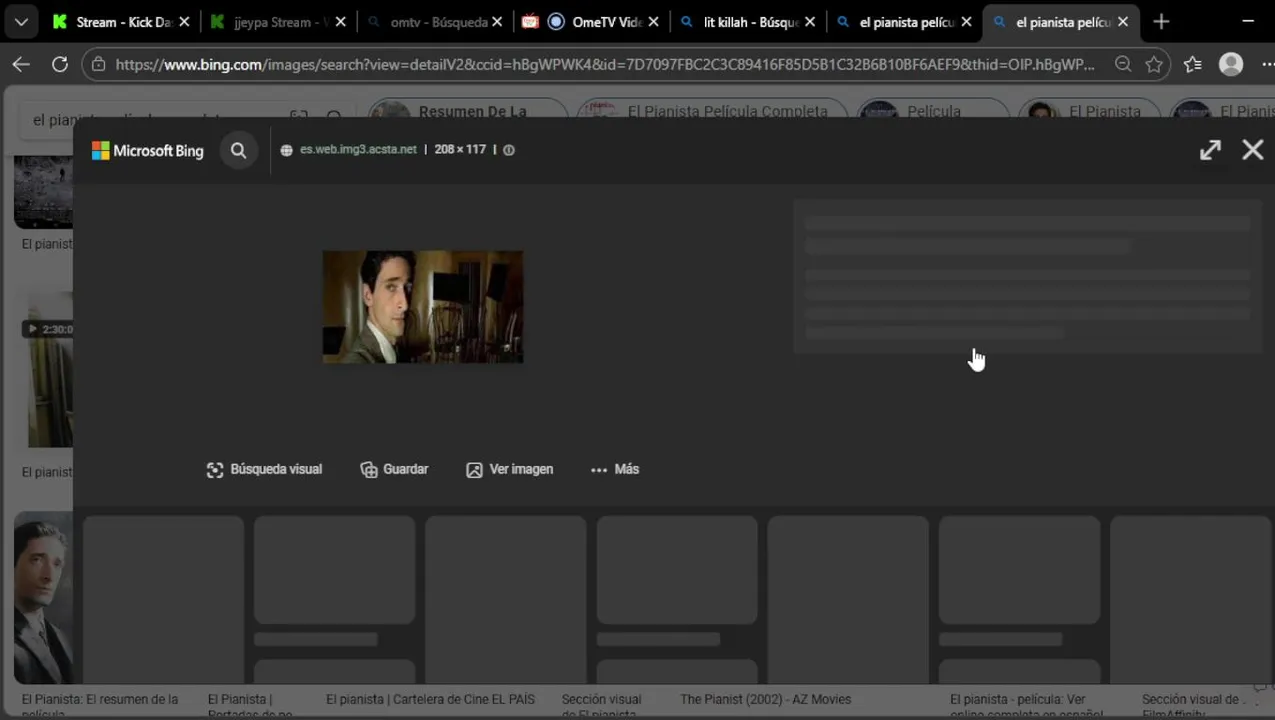1275x720 pixels.
Task: Open a new browser tab
Action: (1161, 22)
